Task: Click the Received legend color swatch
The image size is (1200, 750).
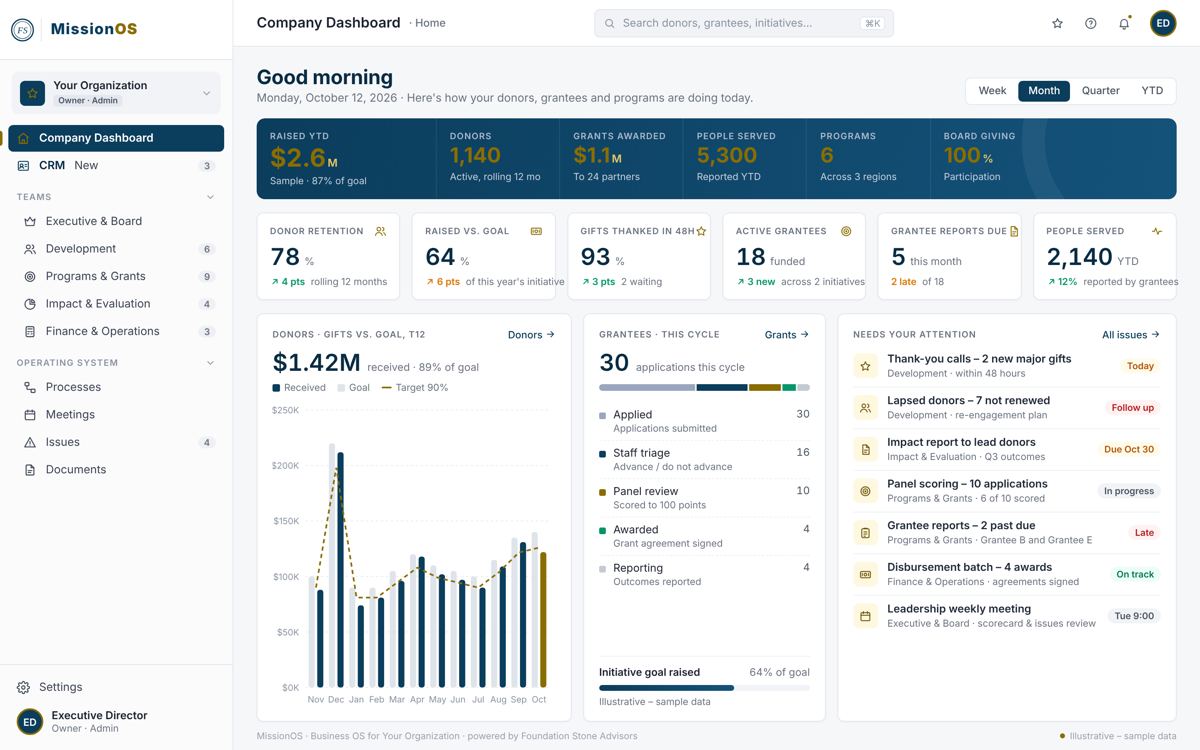Action: [x=276, y=388]
